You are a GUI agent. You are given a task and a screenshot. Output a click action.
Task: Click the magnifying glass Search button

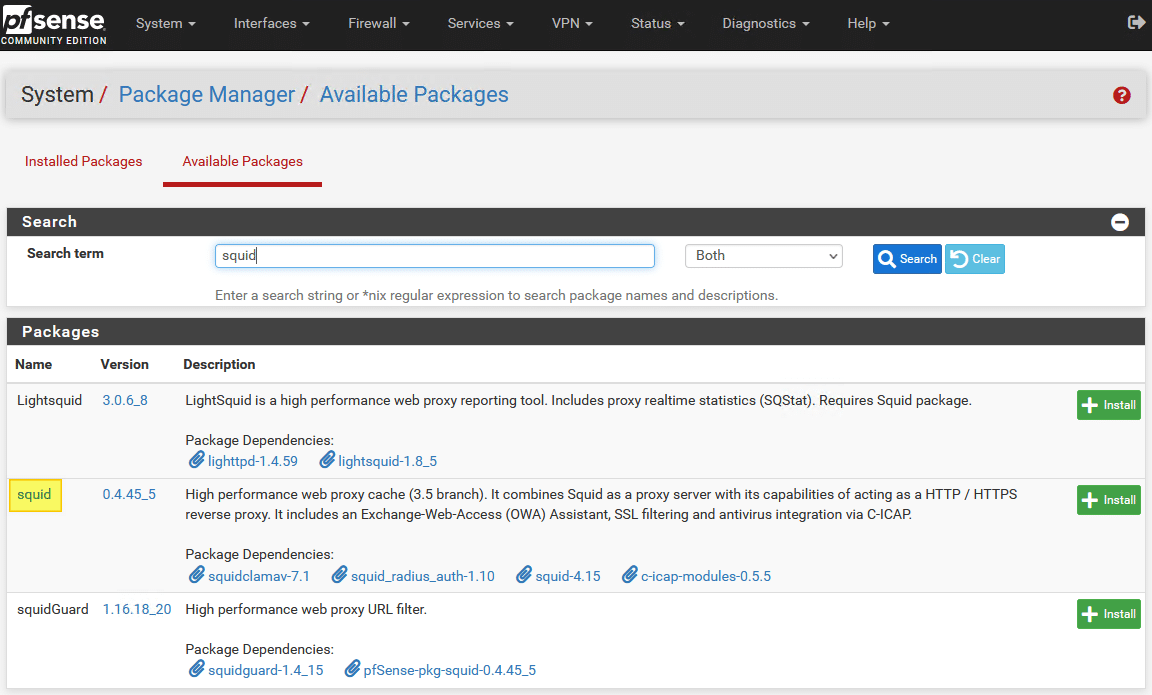906,258
